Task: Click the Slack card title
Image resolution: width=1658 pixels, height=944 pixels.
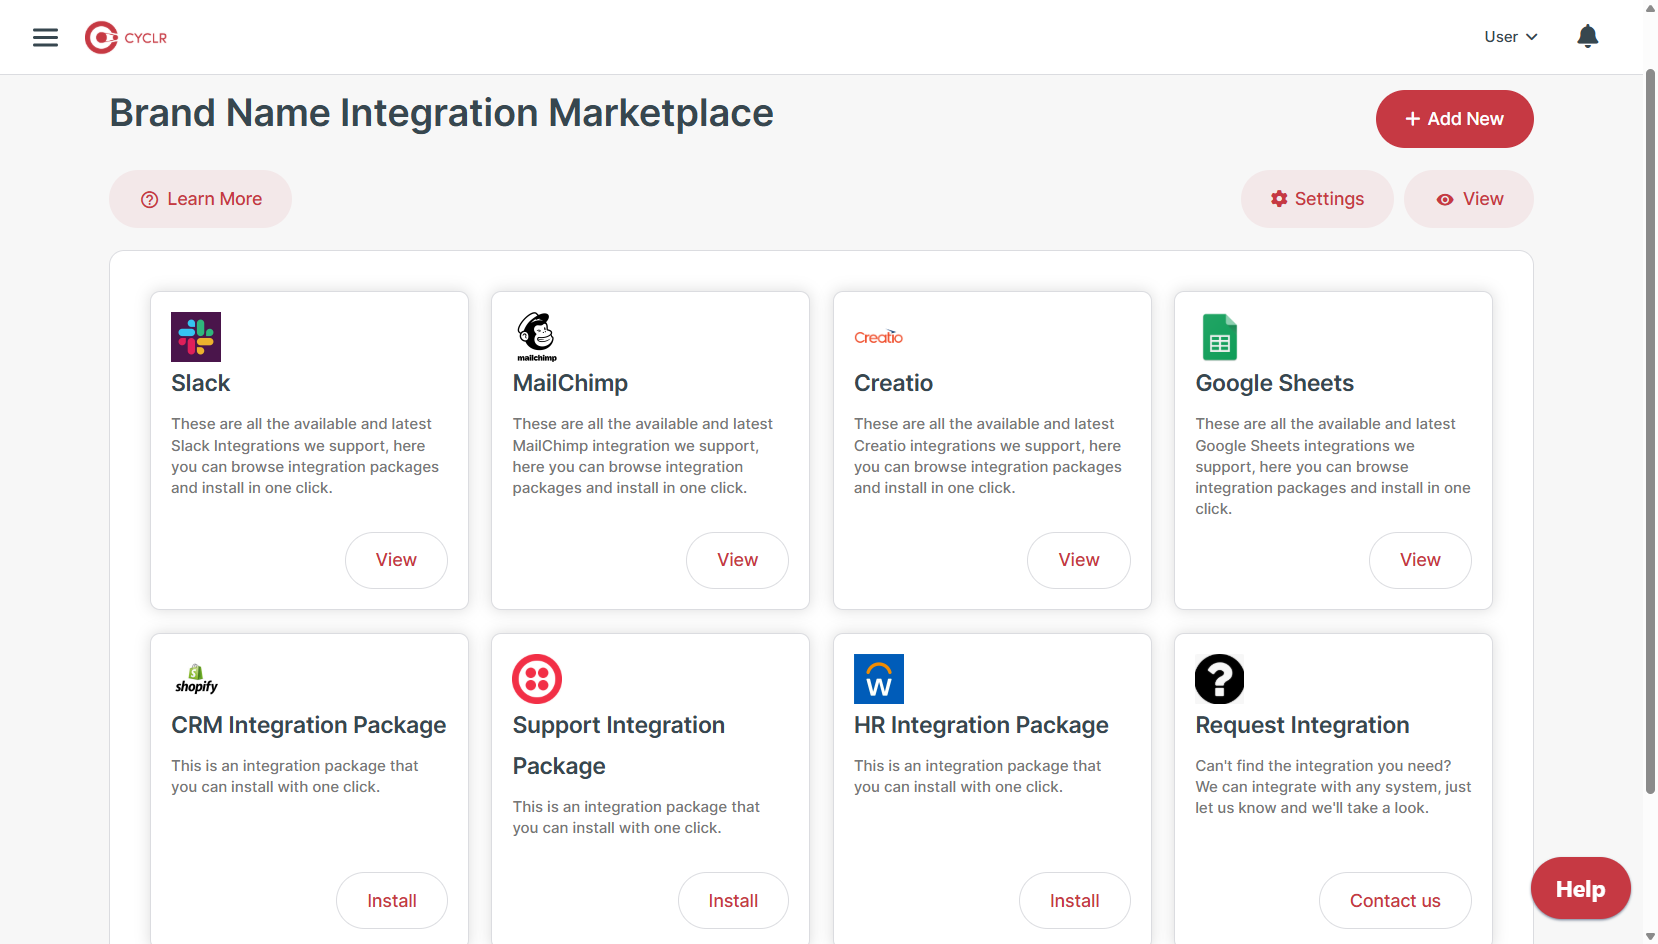Action: (200, 383)
